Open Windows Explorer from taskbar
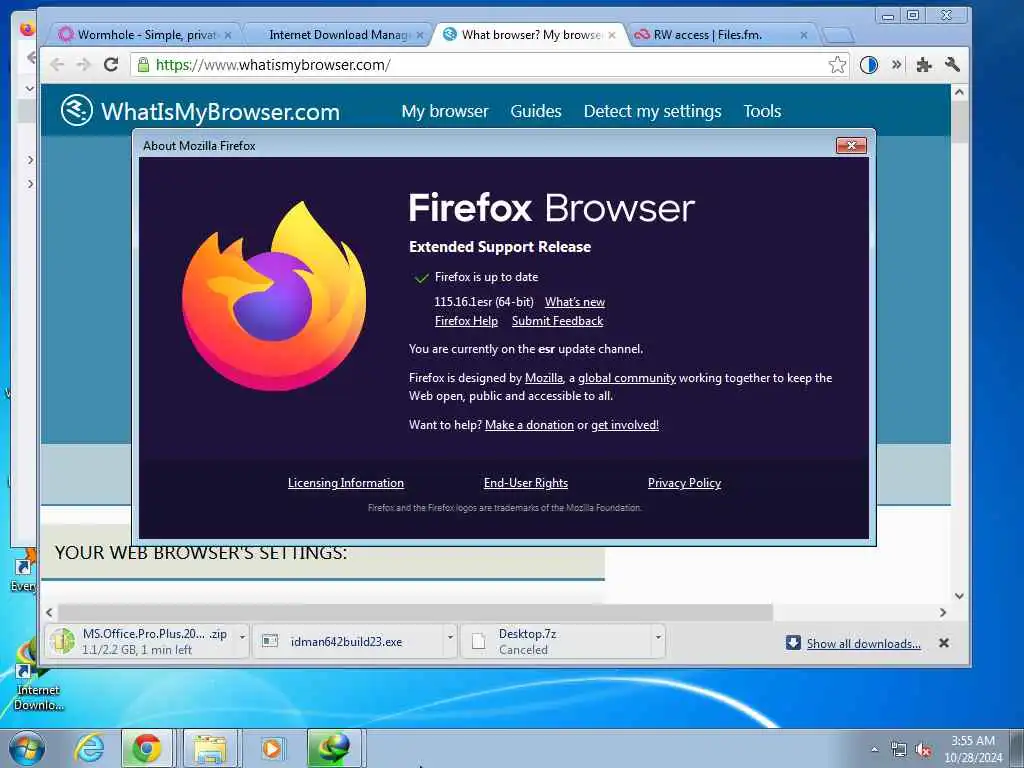 [x=210, y=748]
